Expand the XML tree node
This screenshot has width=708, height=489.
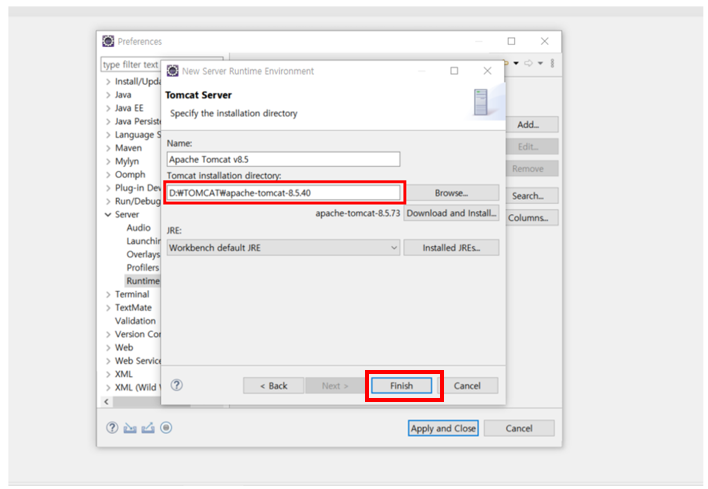tap(108, 374)
